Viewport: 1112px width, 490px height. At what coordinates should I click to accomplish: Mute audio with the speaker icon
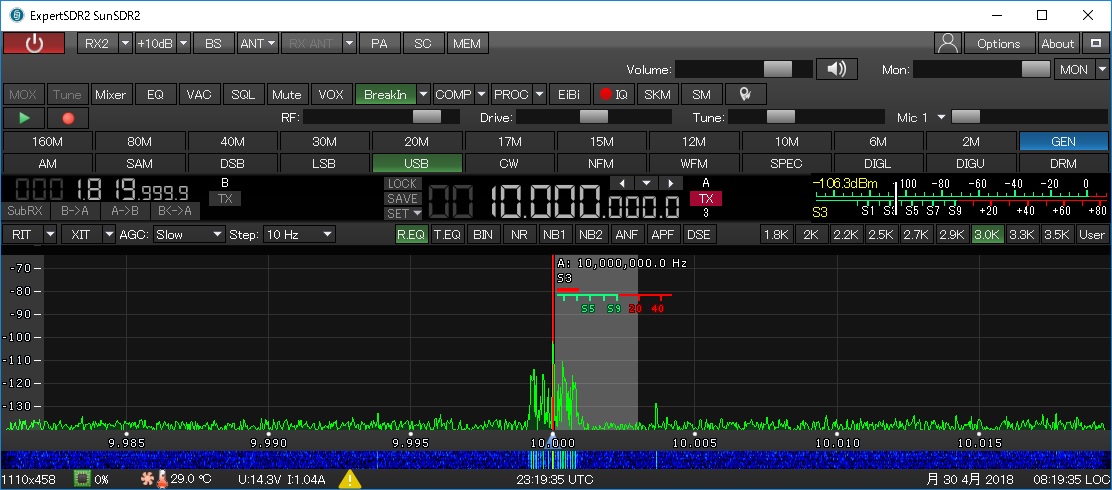tap(837, 69)
